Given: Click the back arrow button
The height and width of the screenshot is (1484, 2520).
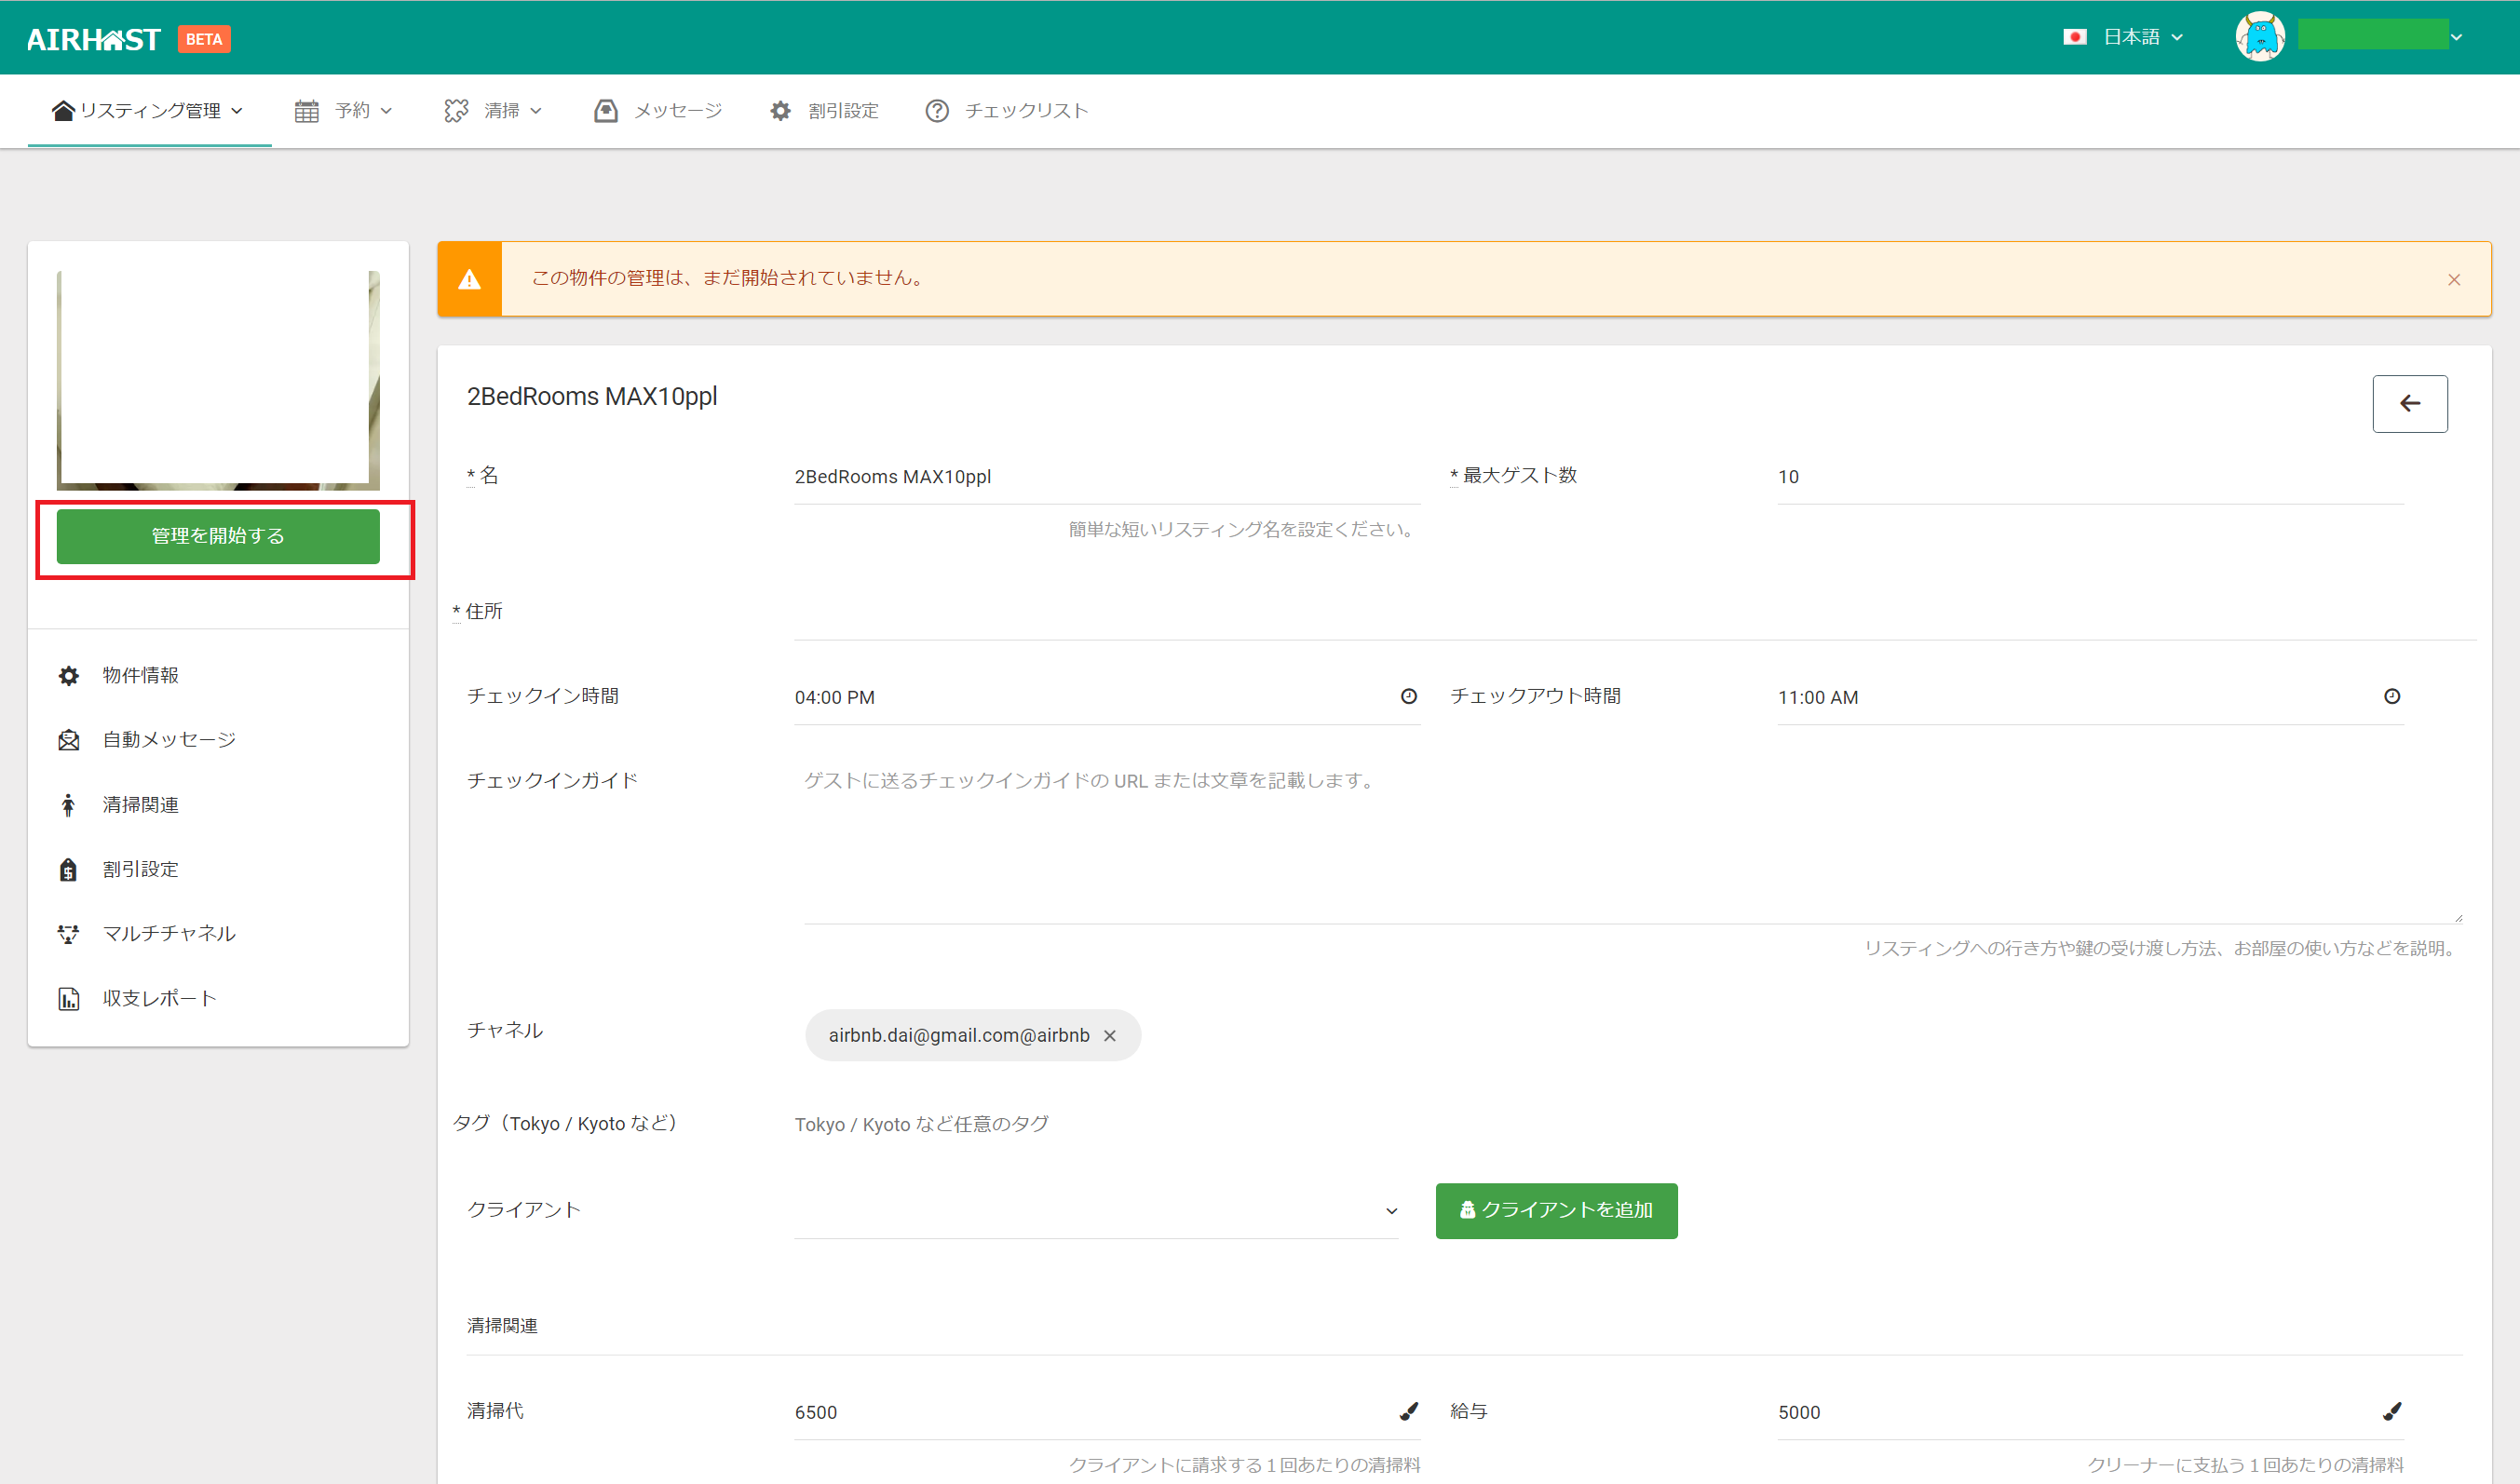Looking at the screenshot, I should click(2409, 404).
